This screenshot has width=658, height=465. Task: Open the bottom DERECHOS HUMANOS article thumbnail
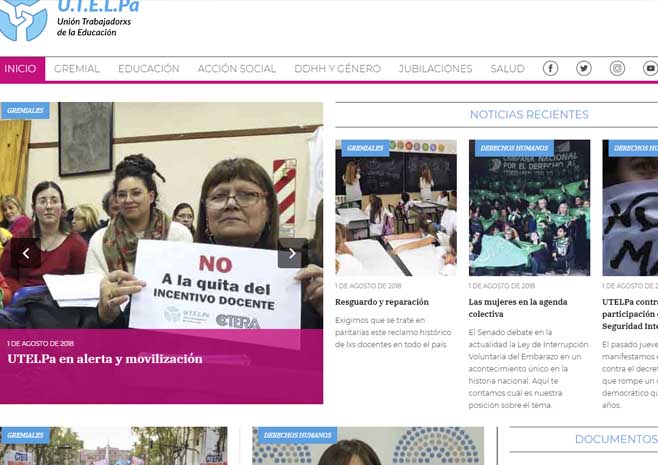click(x=368, y=446)
